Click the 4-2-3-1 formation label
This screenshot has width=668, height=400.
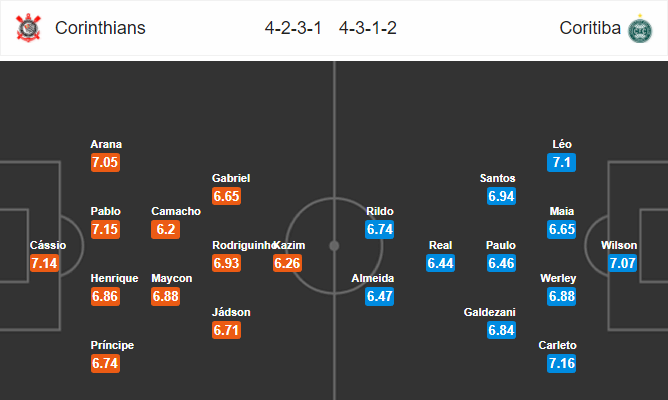point(293,28)
